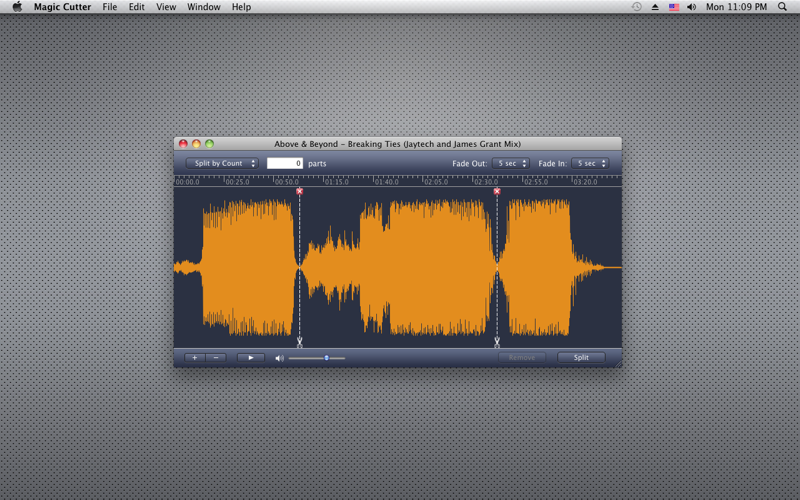Viewport: 800px width, 500px height.
Task: Mute audio using the speaker icon beside the slider
Action: (279, 358)
